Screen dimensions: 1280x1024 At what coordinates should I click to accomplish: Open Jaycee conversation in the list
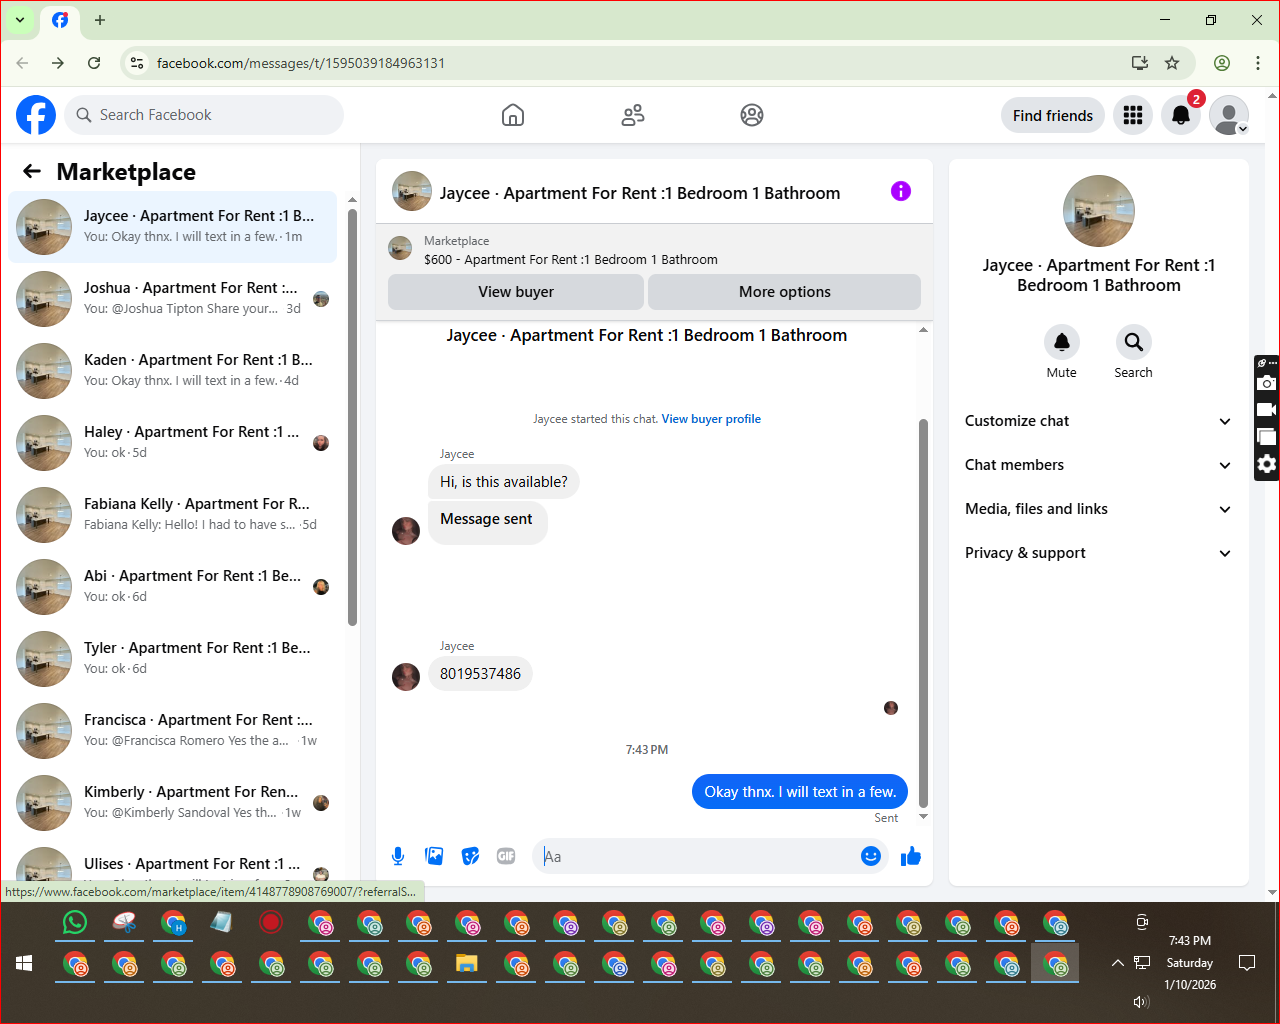click(173, 227)
